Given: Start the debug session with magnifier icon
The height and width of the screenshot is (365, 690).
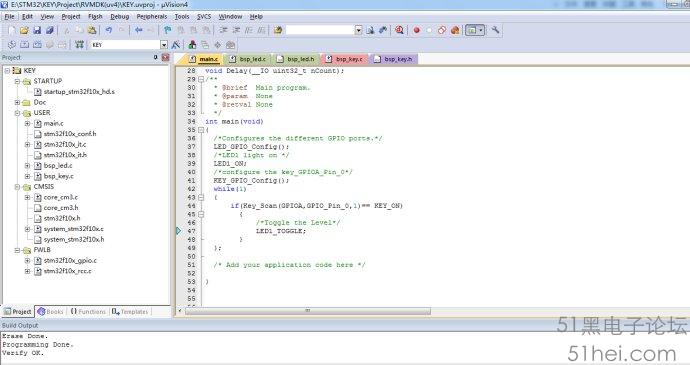Looking at the screenshot, I should [400, 30].
